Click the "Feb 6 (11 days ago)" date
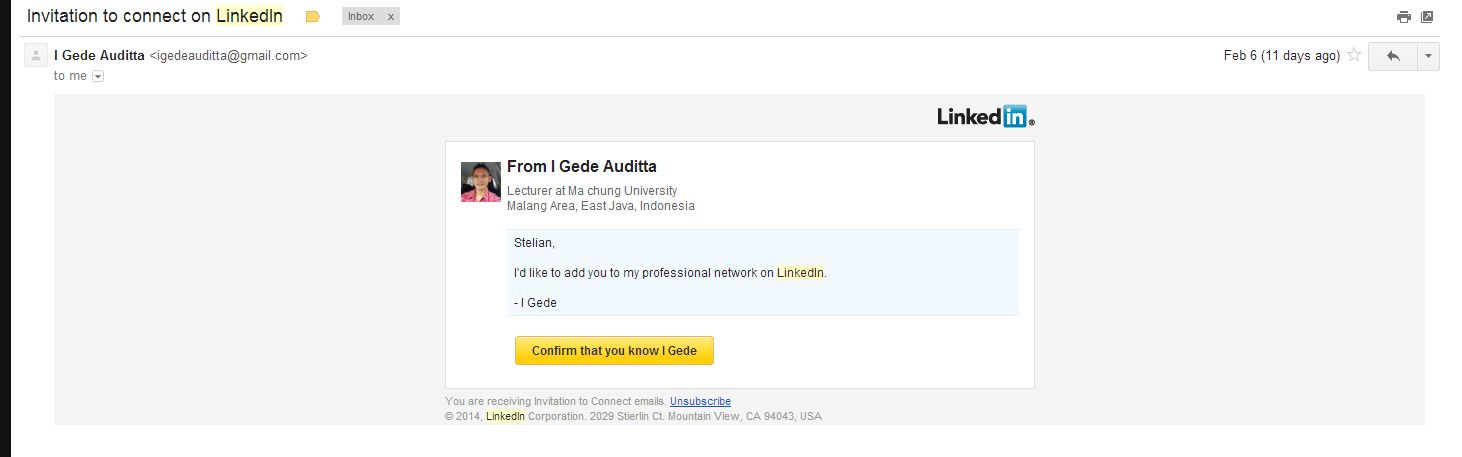 [1281, 56]
